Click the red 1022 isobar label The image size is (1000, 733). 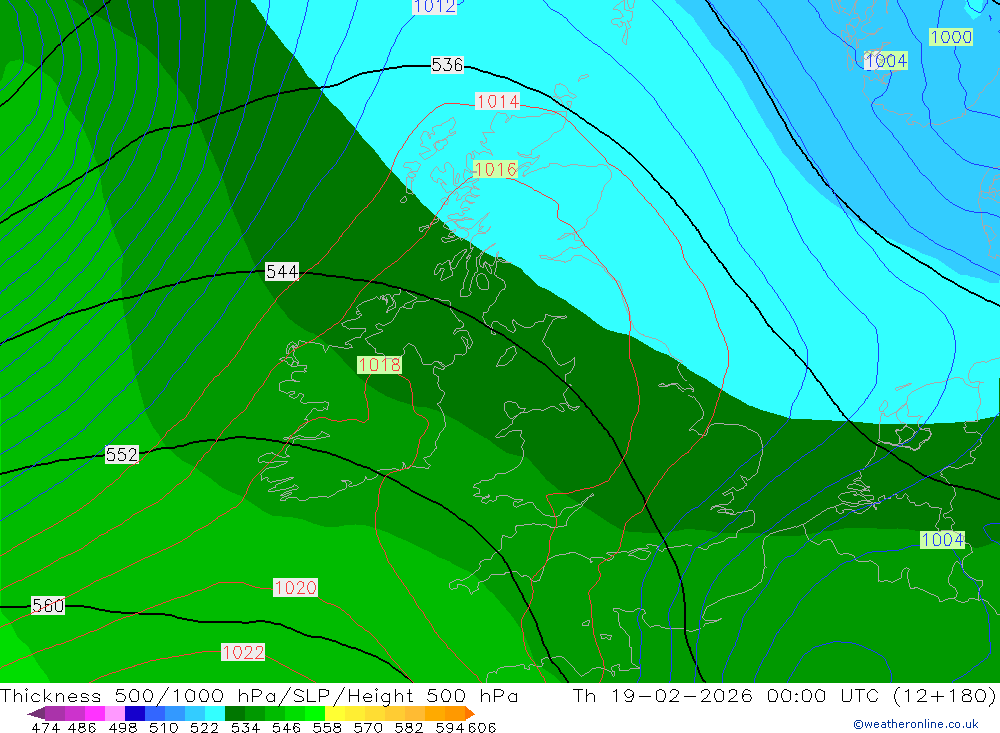[x=243, y=653]
